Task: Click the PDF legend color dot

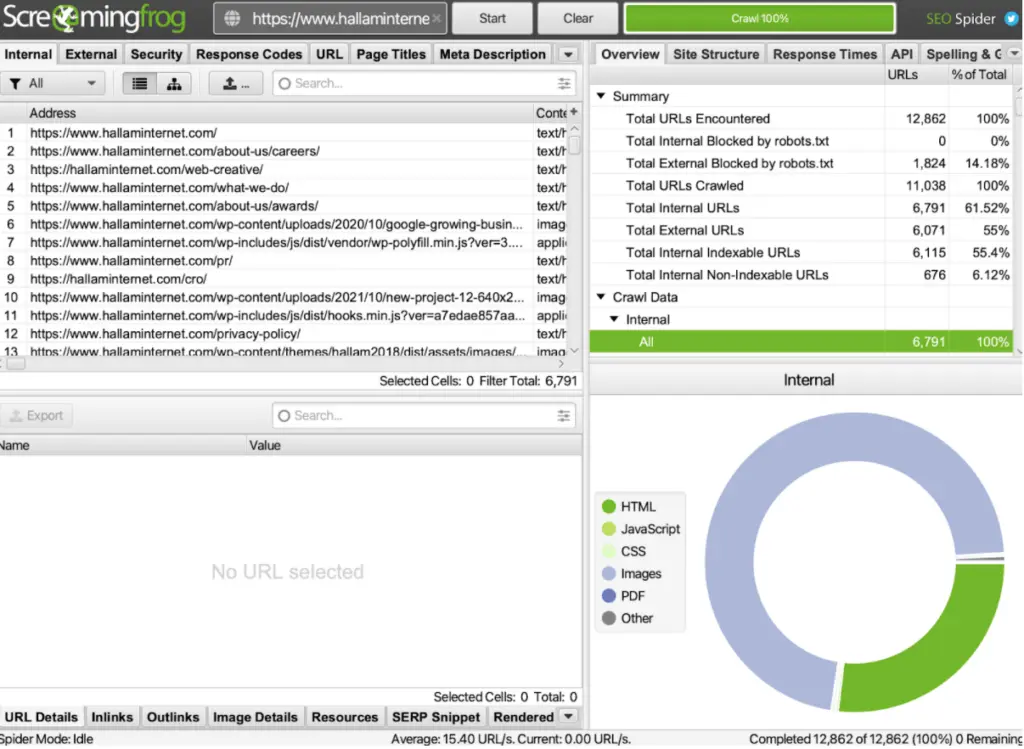Action: click(x=609, y=596)
